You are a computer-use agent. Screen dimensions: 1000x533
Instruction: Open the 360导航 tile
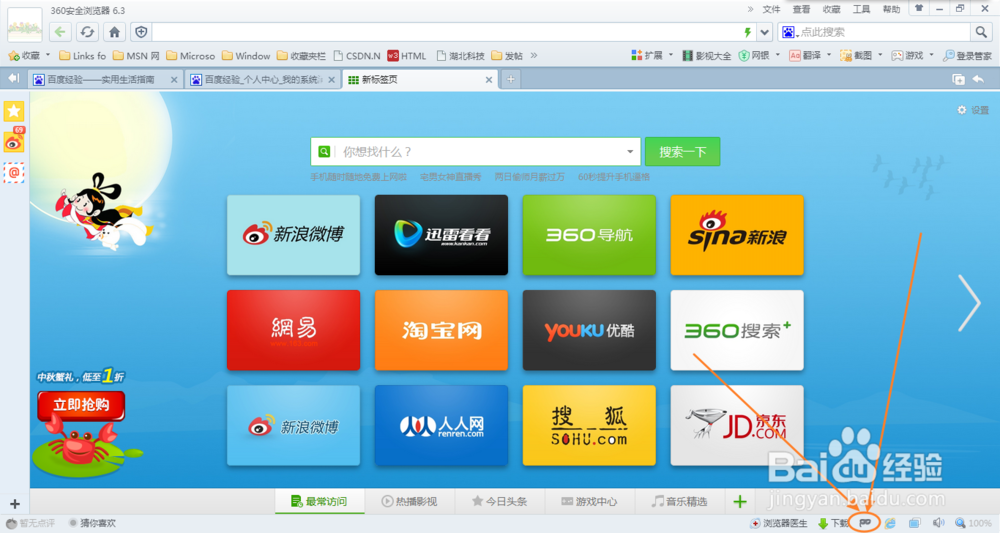pyautogui.click(x=589, y=235)
